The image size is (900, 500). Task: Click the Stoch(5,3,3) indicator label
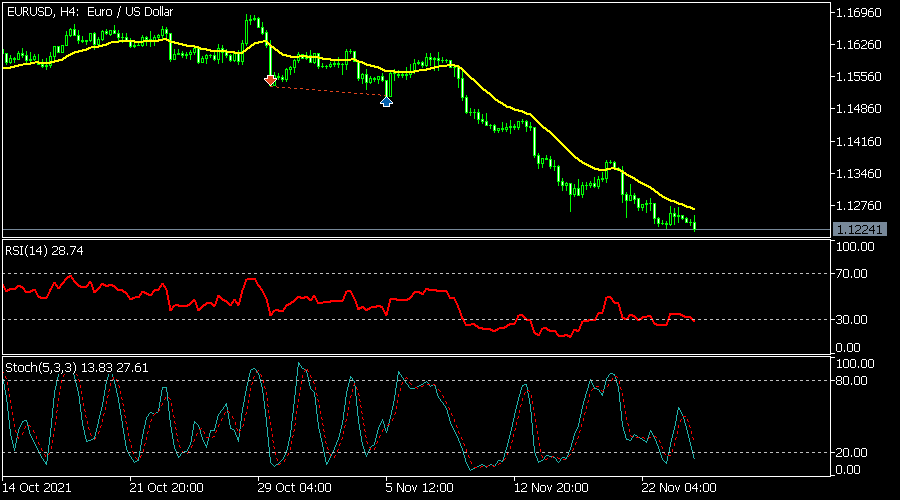tap(77, 367)
